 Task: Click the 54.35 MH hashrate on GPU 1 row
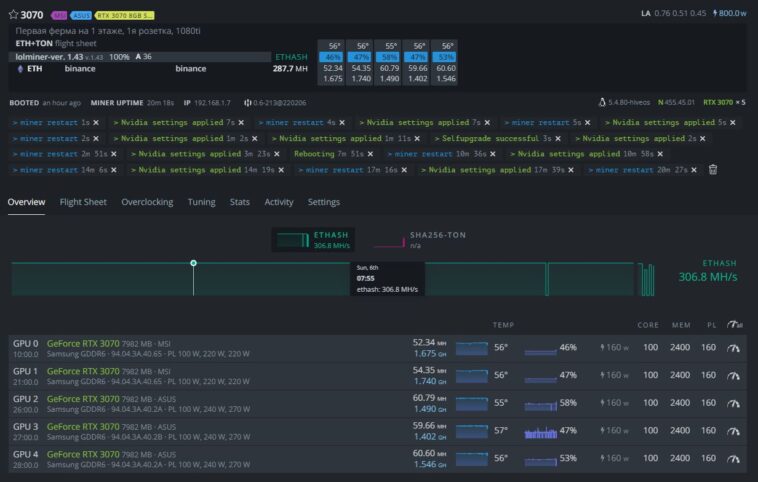click(x=429, y=370)
